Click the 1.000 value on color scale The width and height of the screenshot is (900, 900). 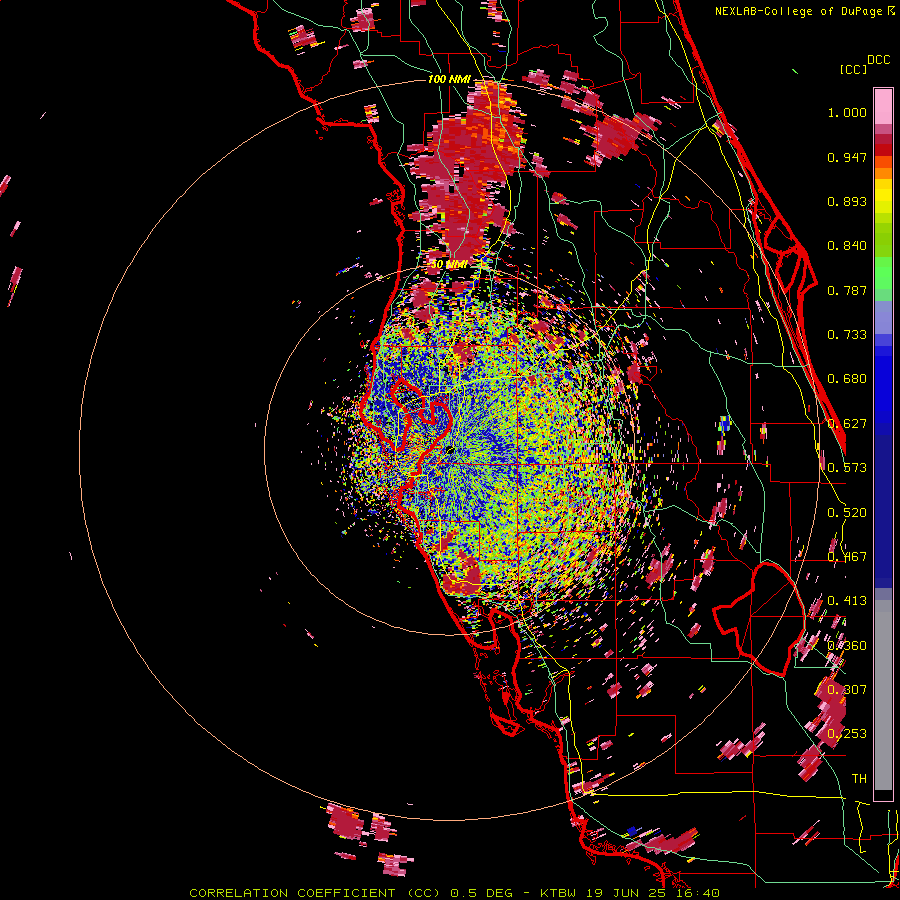847,112
